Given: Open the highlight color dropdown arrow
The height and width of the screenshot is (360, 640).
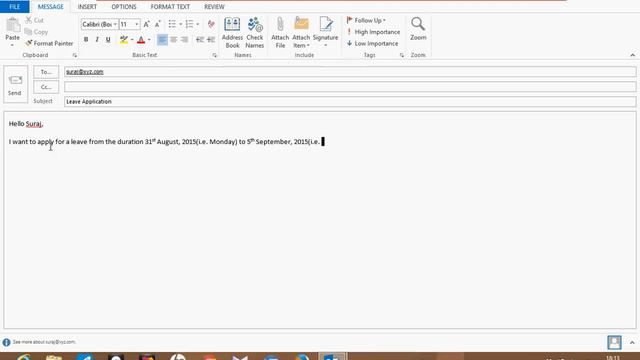Looking at the screenshot, I should coord(132,40).
